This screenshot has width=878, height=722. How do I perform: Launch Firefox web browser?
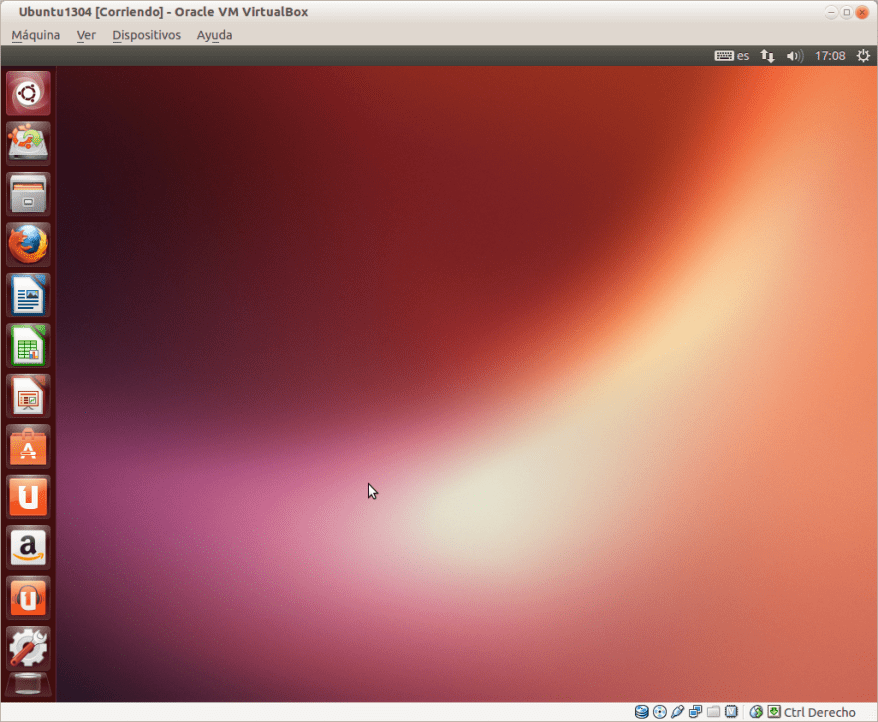pos(28,244)
